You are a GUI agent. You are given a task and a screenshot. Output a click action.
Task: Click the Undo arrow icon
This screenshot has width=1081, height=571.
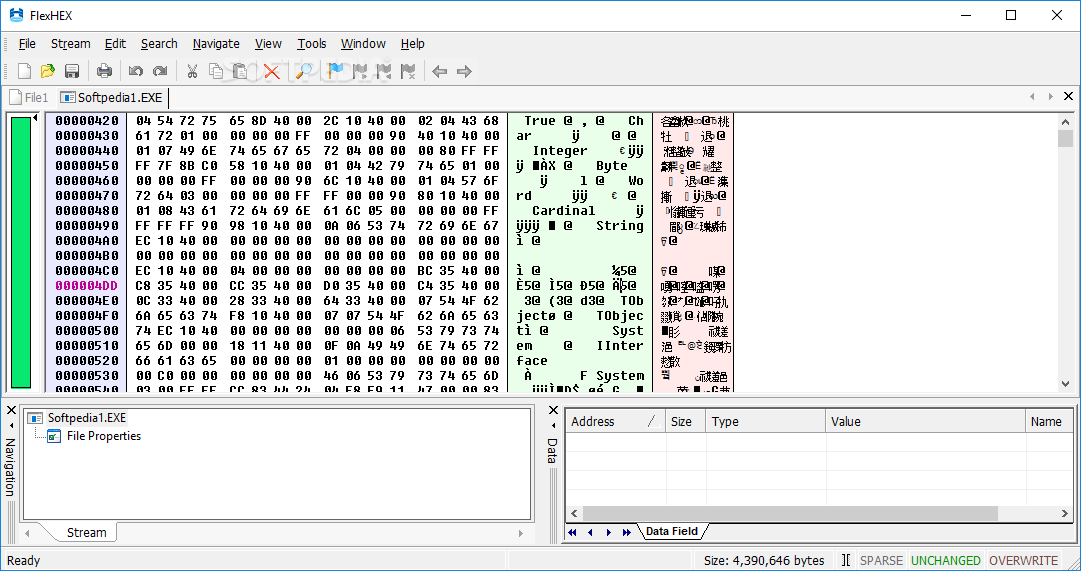(x=136, y=70)
